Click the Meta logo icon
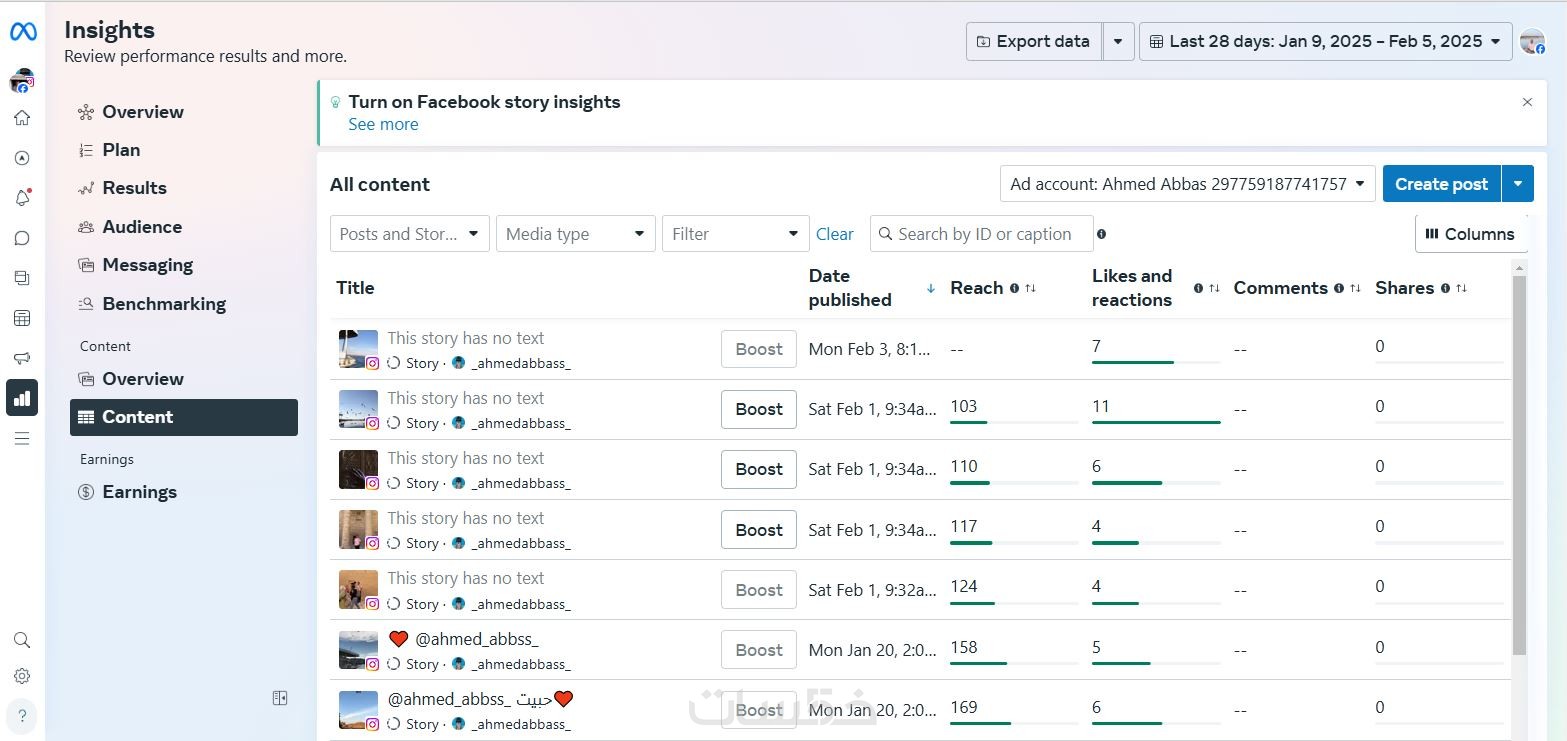1567x741 pixels. tap(23, 32)
